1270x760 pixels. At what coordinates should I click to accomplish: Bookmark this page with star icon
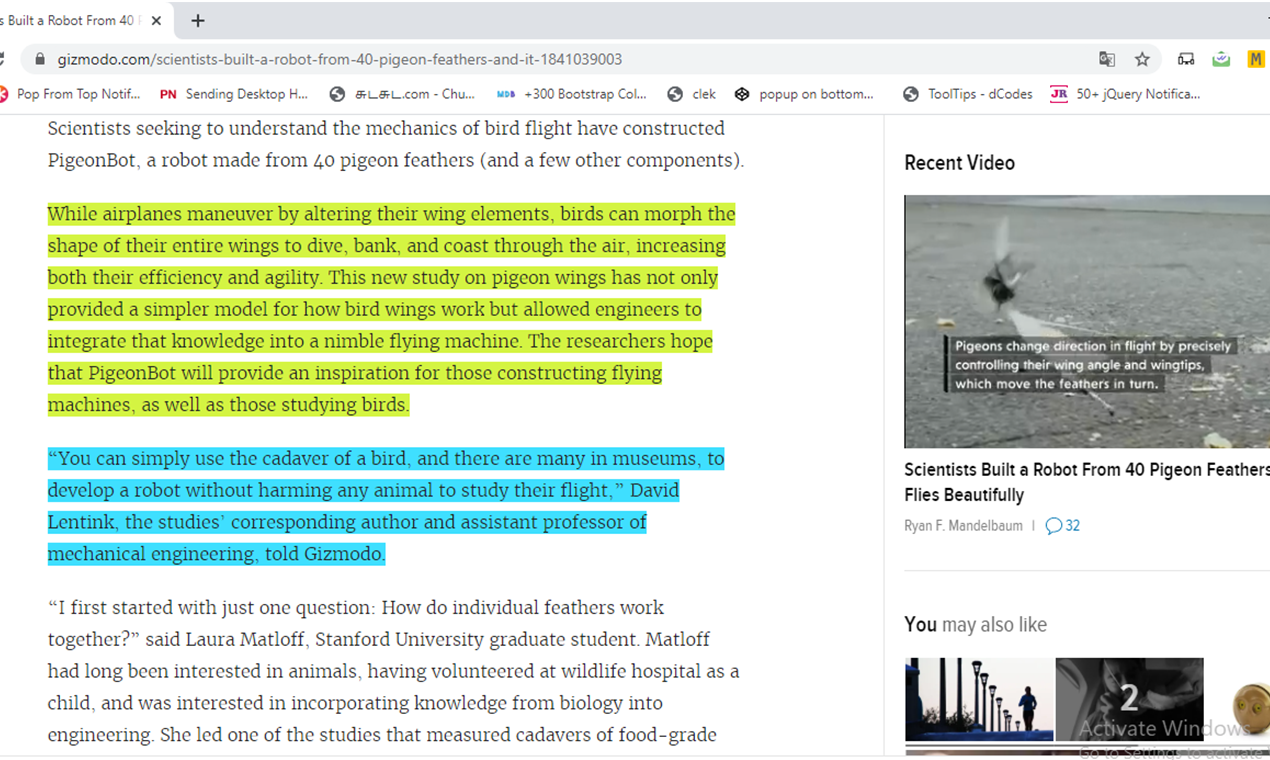(x=1142, y=59)
